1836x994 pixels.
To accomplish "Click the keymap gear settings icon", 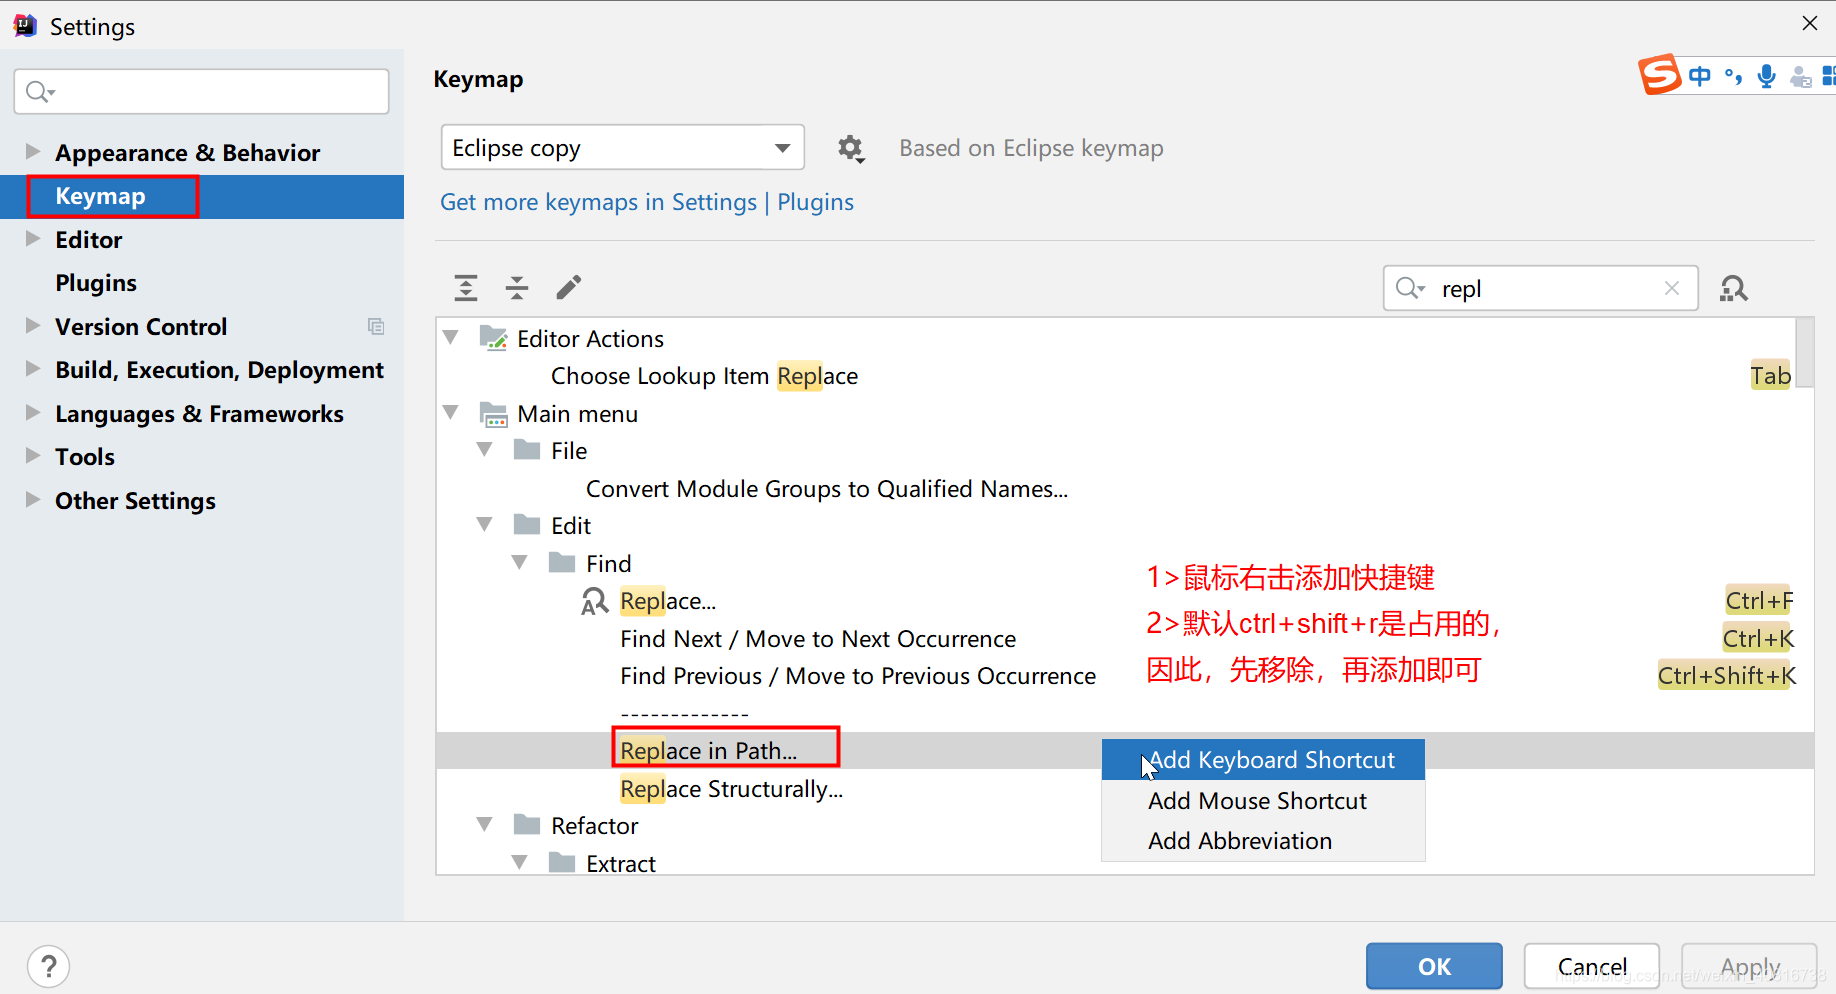I will [x=850, y=149].
